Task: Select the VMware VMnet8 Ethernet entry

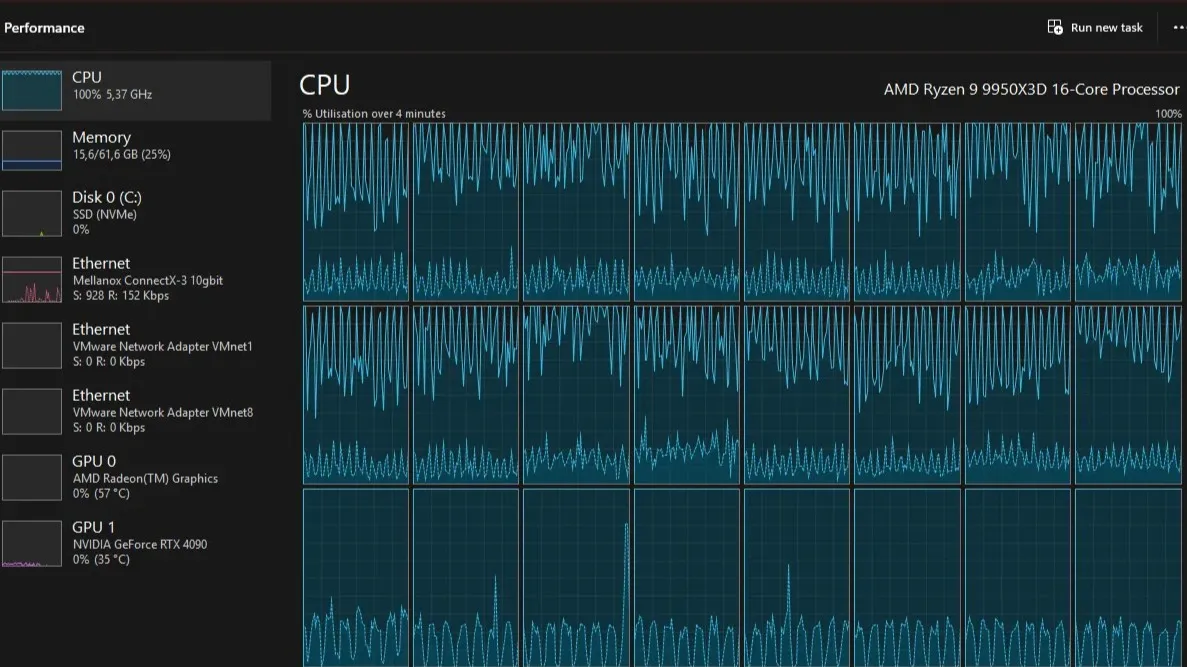Action: coord(136,411)
